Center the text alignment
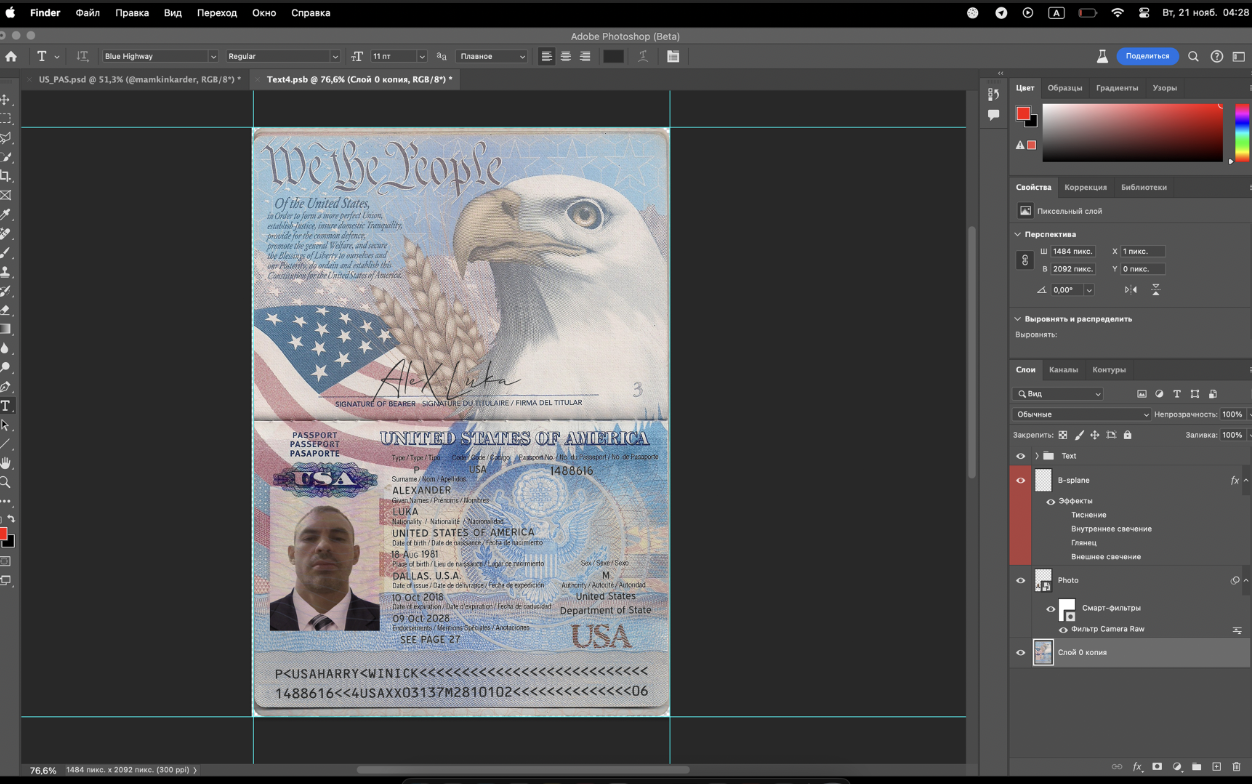Image resolution: width=1252 pixels, height=784 pixels. [x=566, y=57]
